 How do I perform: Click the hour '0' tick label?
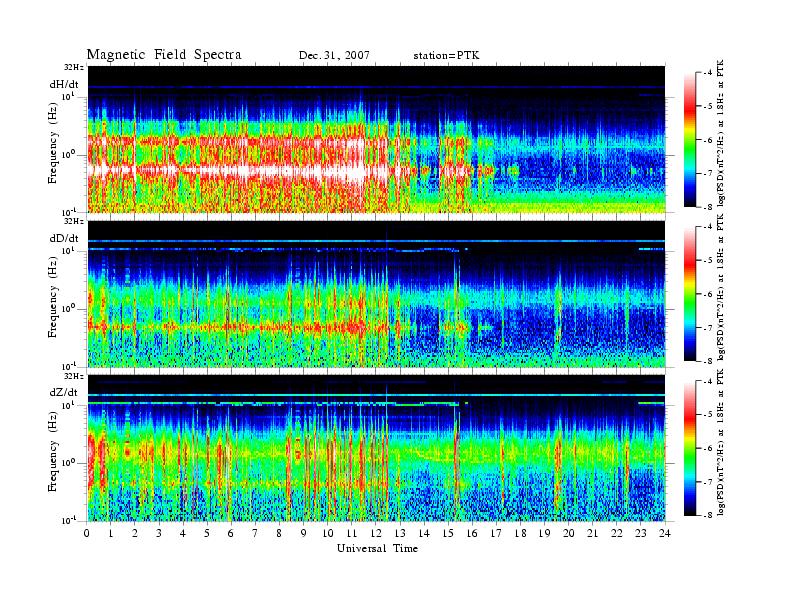pos(87,533)
